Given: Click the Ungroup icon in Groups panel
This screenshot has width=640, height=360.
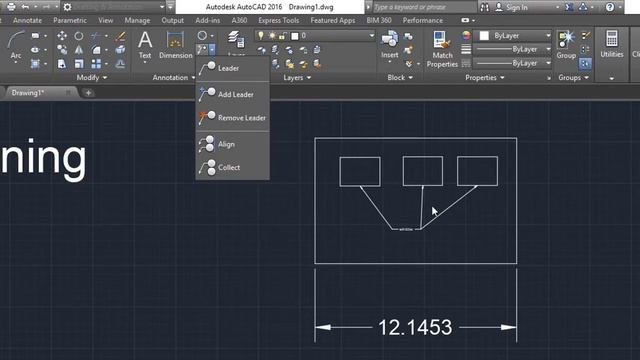Looking at the screenshot, I should [x=586, y=36].
